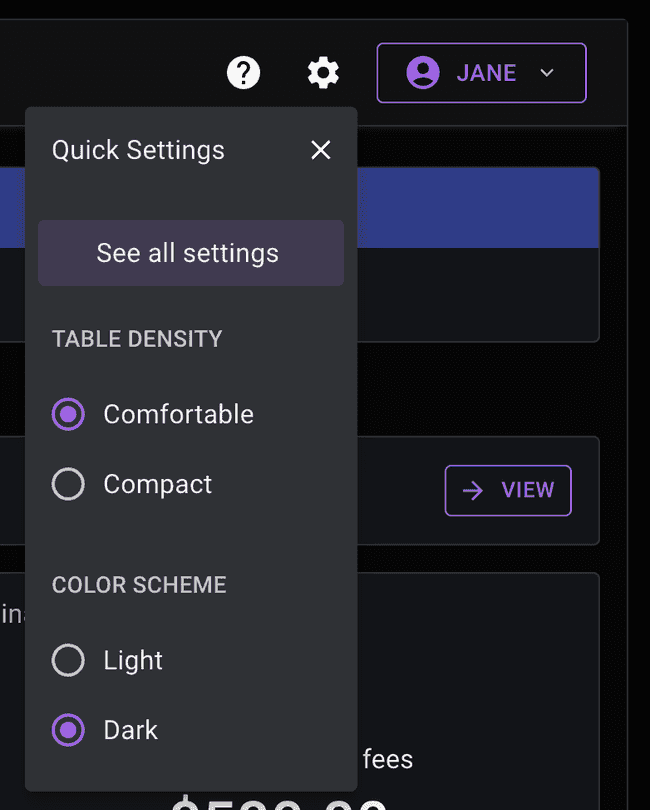The width and height of the screenshot is (650, 810).
Task: Click the Light option label text
Action: coord(133,660)
